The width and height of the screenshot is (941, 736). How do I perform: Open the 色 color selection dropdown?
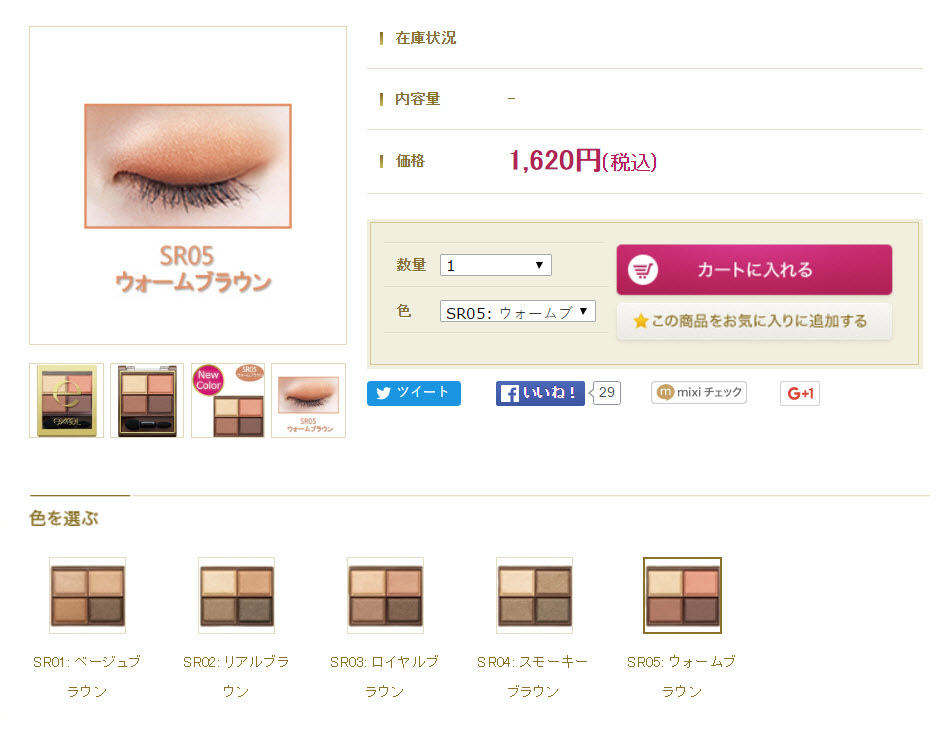click(517, 312)
